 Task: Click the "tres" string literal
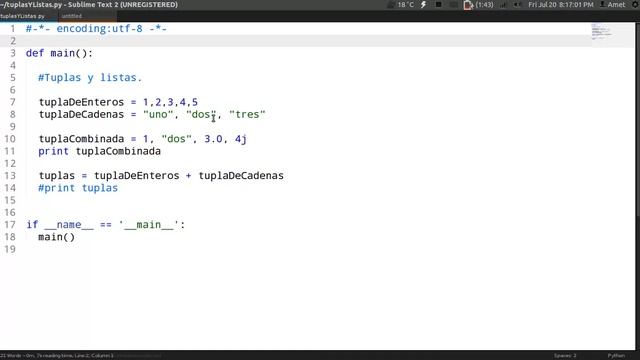[247, 114]
